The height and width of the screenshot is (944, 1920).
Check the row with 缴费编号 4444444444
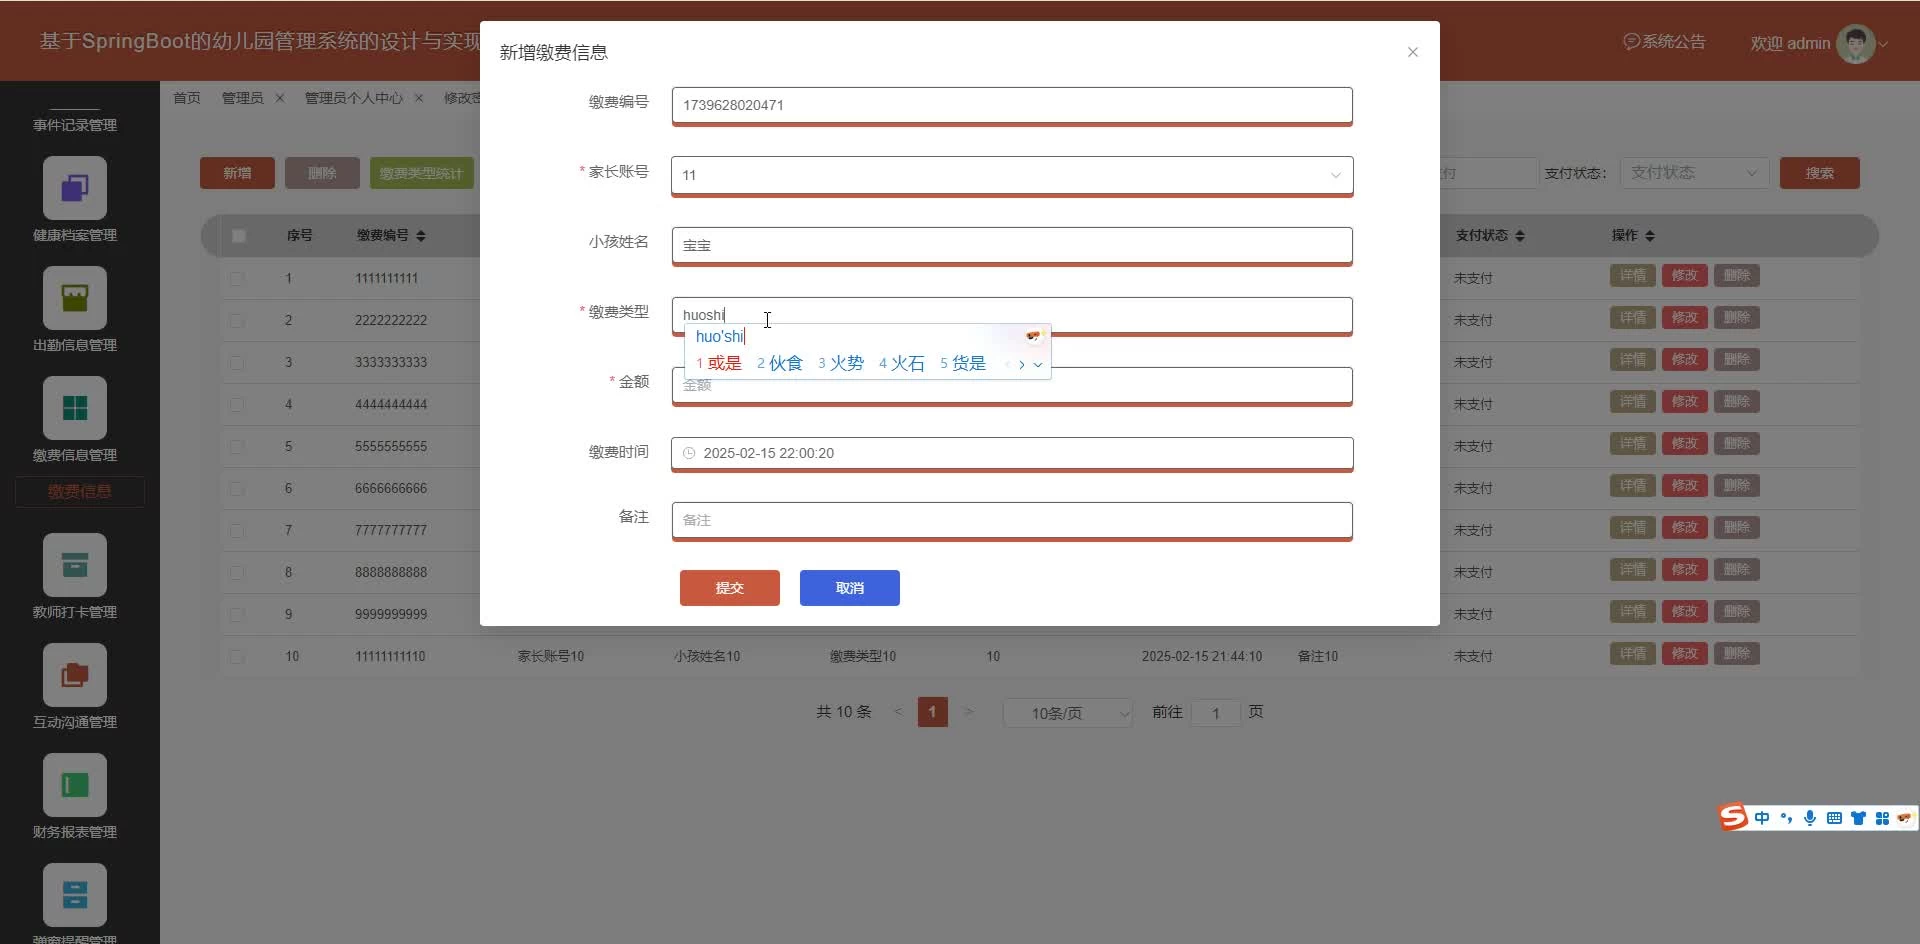point(237,404)
